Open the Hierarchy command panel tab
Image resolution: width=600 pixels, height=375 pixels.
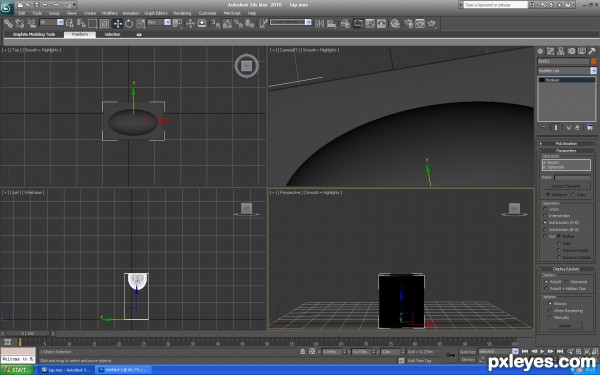coord(561,51)
